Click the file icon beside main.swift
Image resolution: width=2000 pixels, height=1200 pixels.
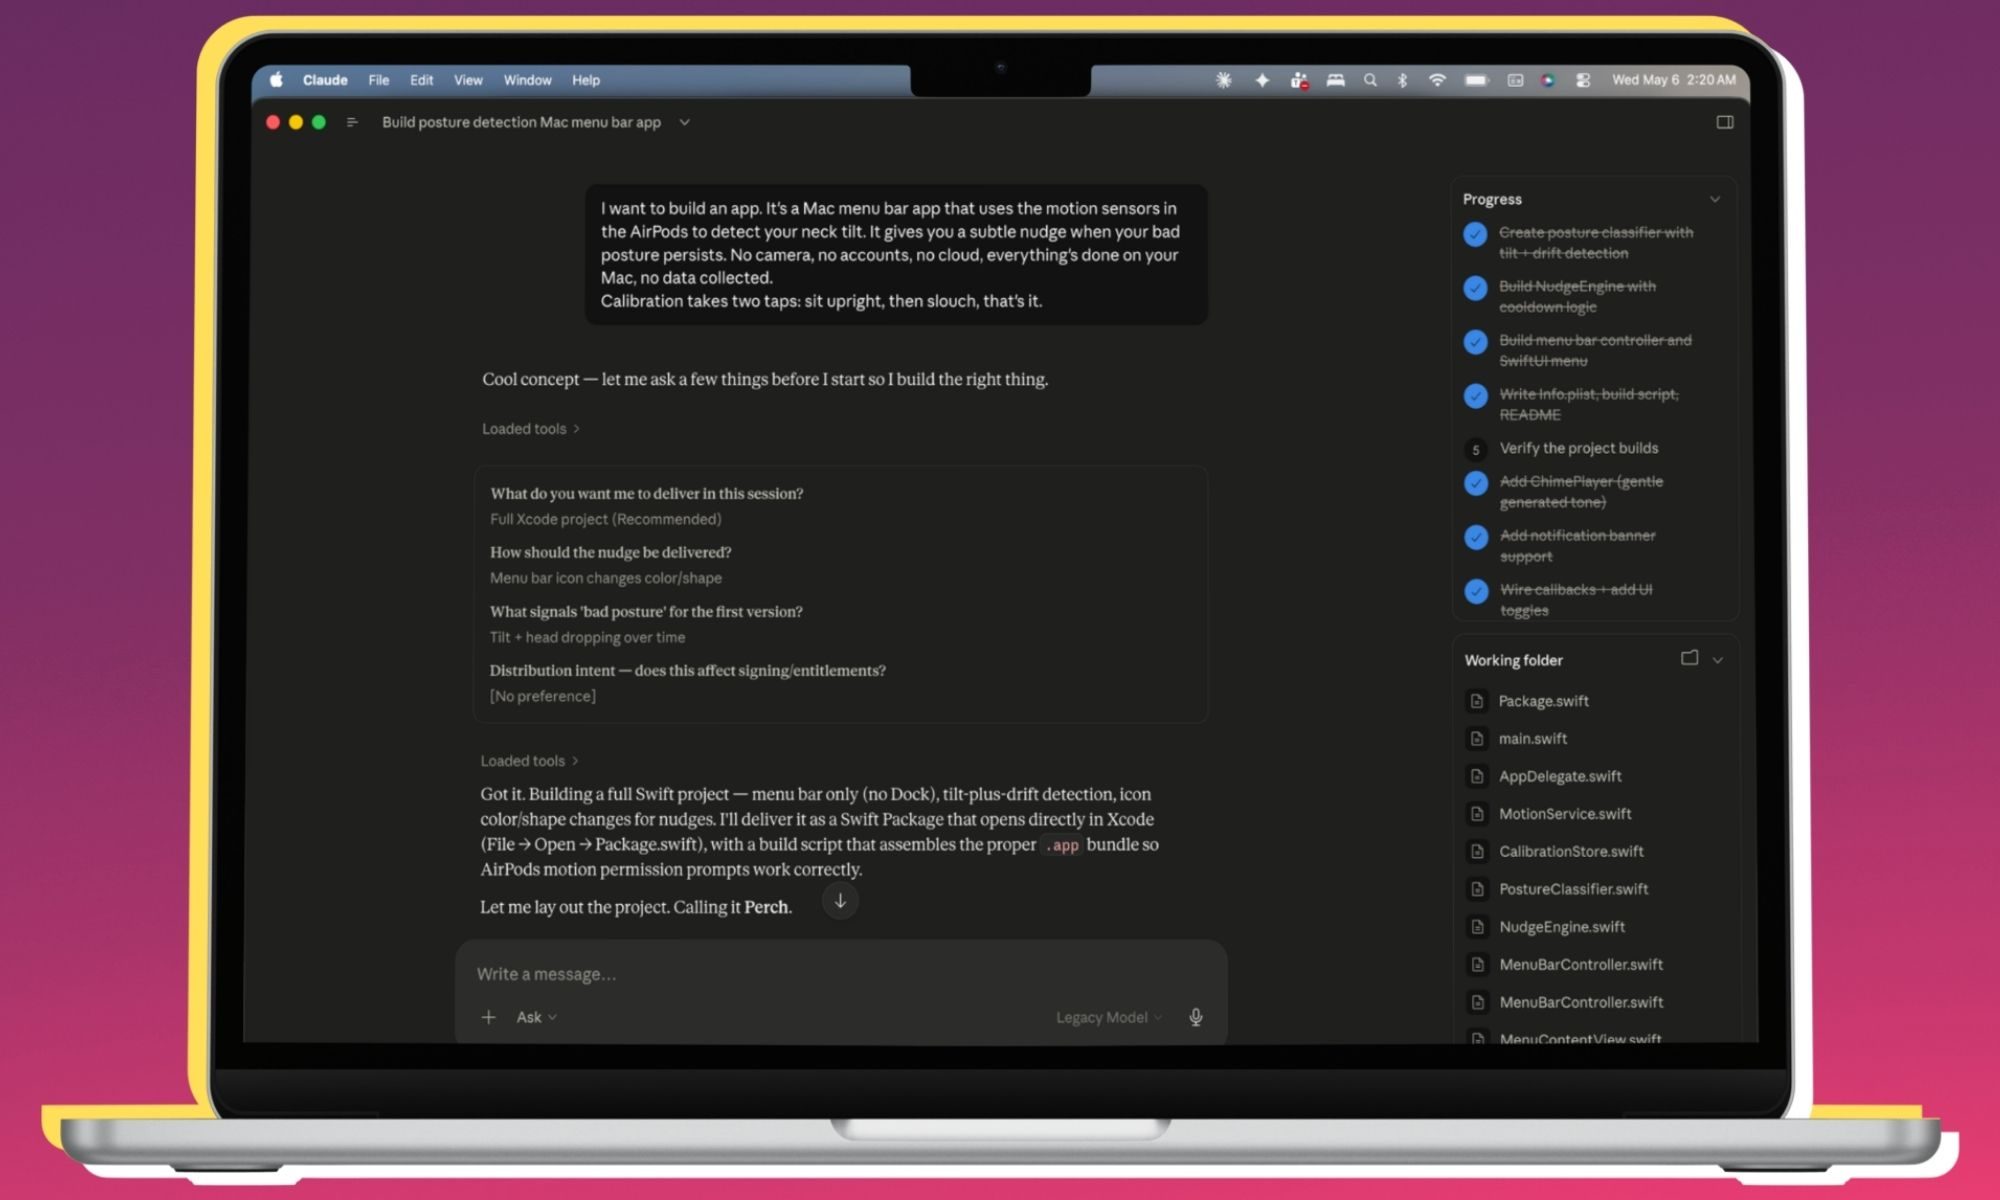pos(1477,739)
